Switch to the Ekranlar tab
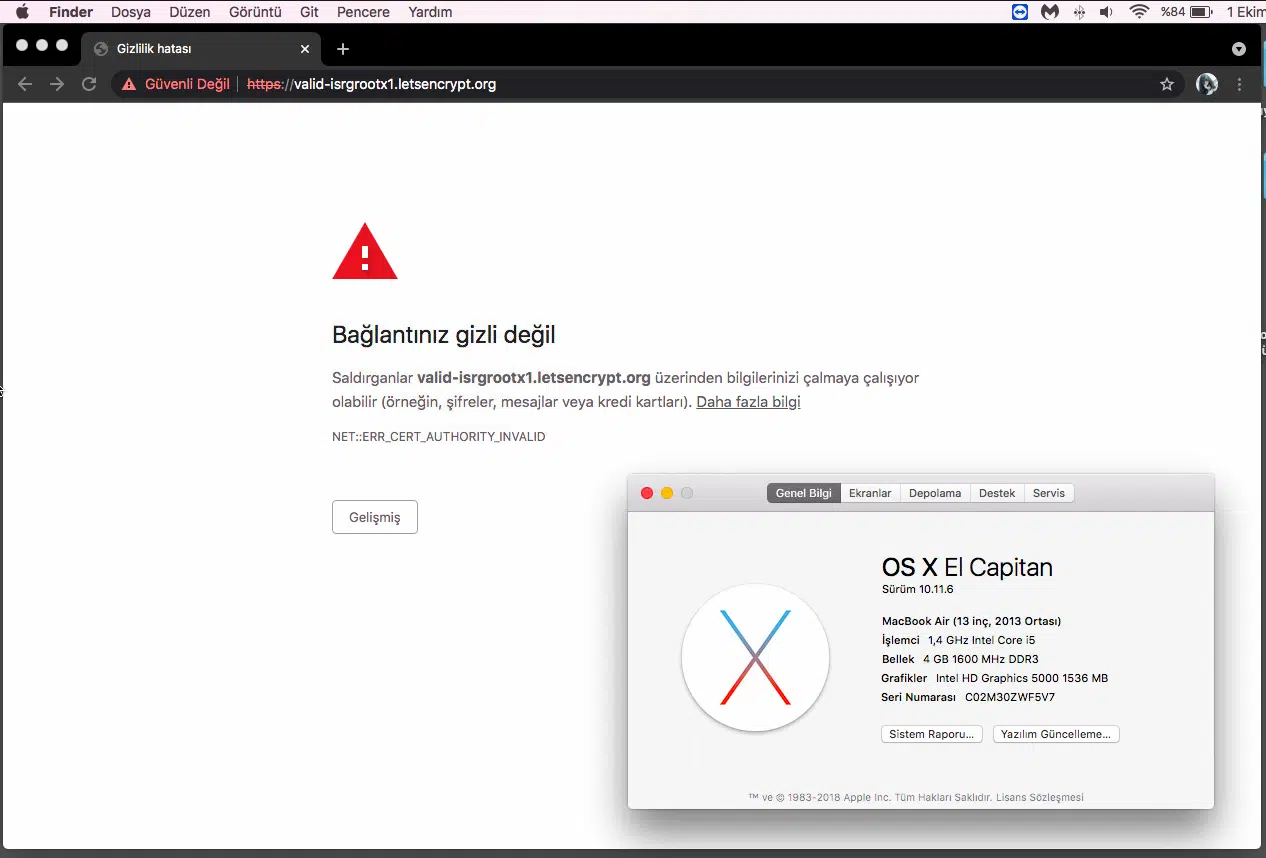Image resolution: width=1266 pixels, height=858 pixels. click(869, 493)
